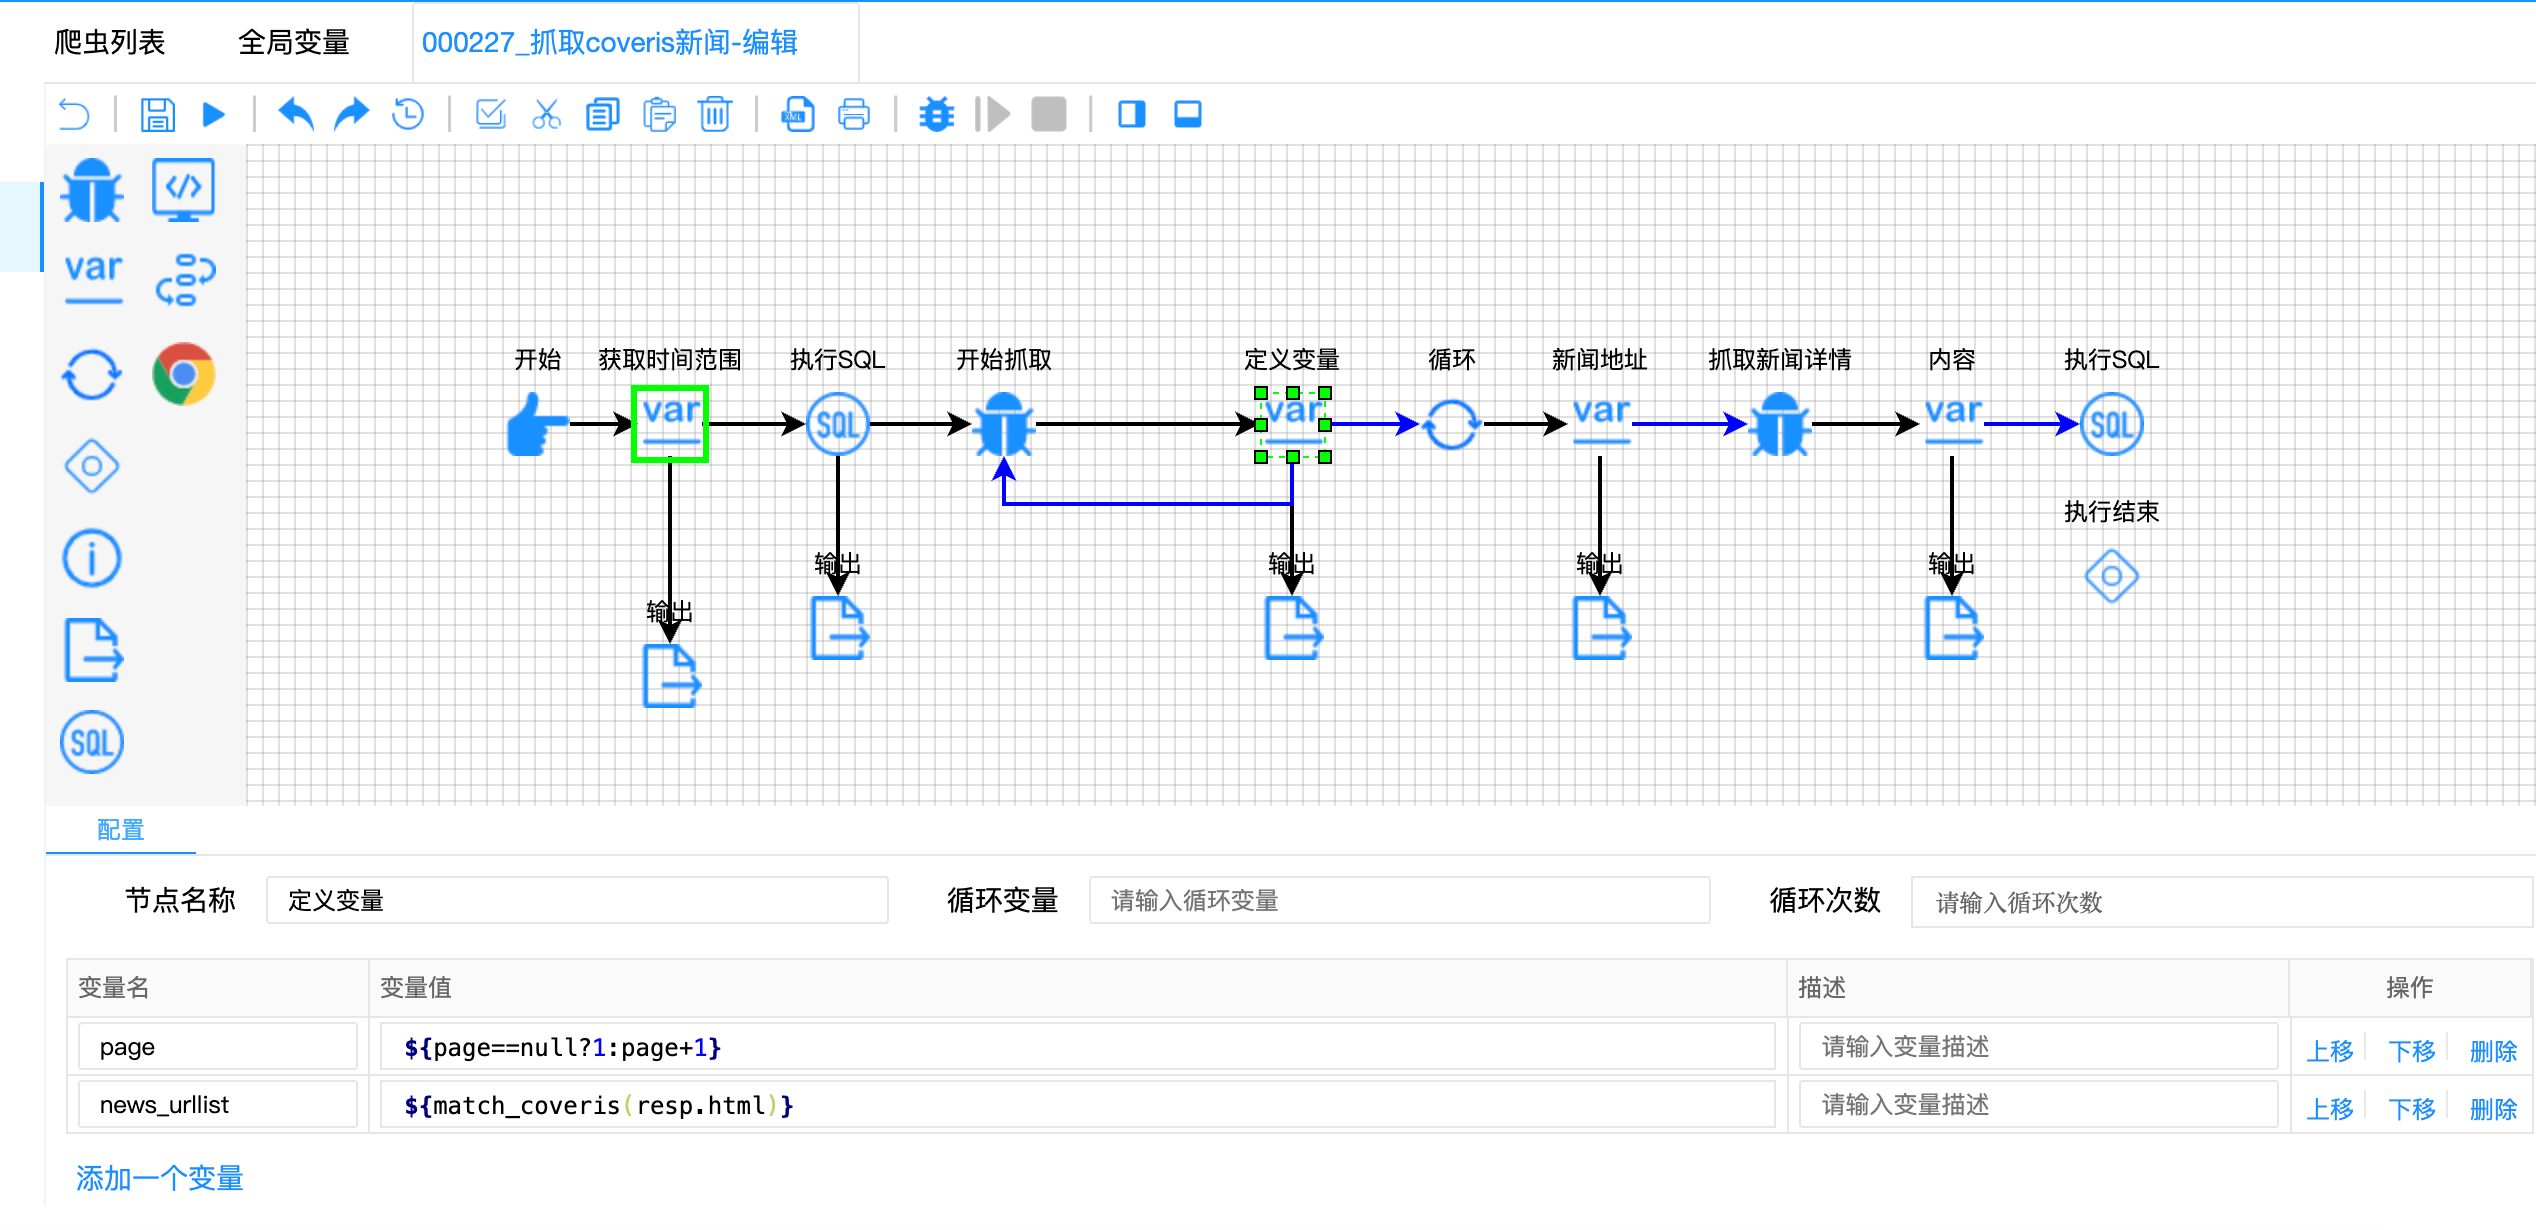2536x1230 pixels.
Task: Switch to 全局变量 tab
Action: click(x=294, y=42)
